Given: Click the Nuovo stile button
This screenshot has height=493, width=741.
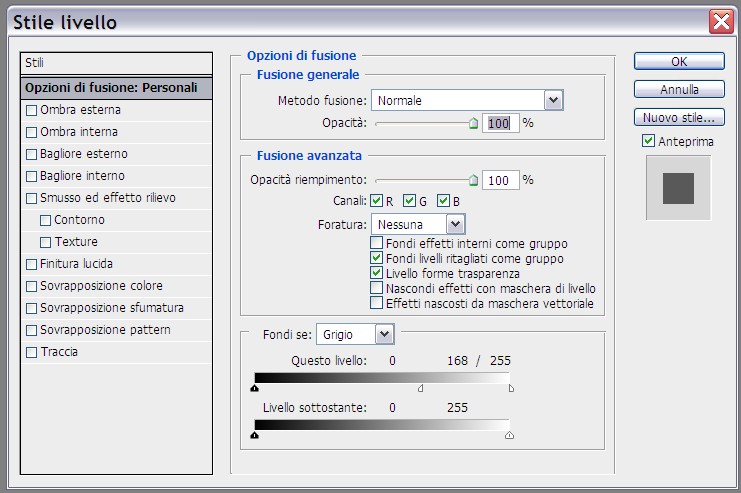Looking at the screenshot, I should point(679,117).
